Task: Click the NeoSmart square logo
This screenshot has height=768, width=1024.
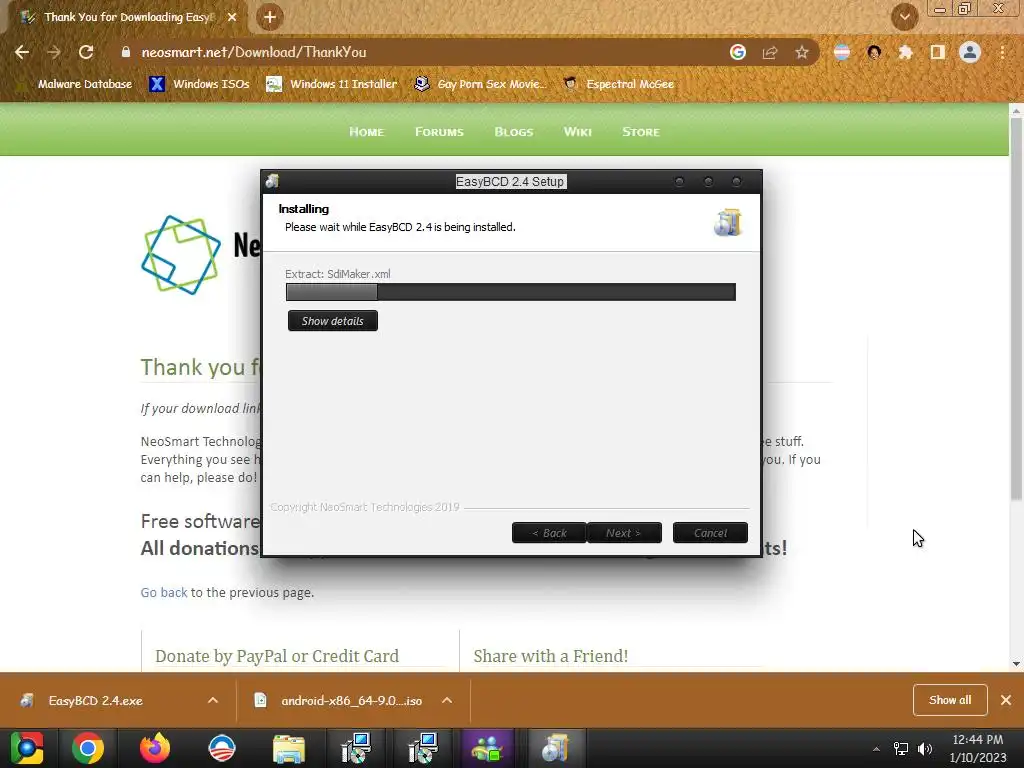Action: pos(181,255)
